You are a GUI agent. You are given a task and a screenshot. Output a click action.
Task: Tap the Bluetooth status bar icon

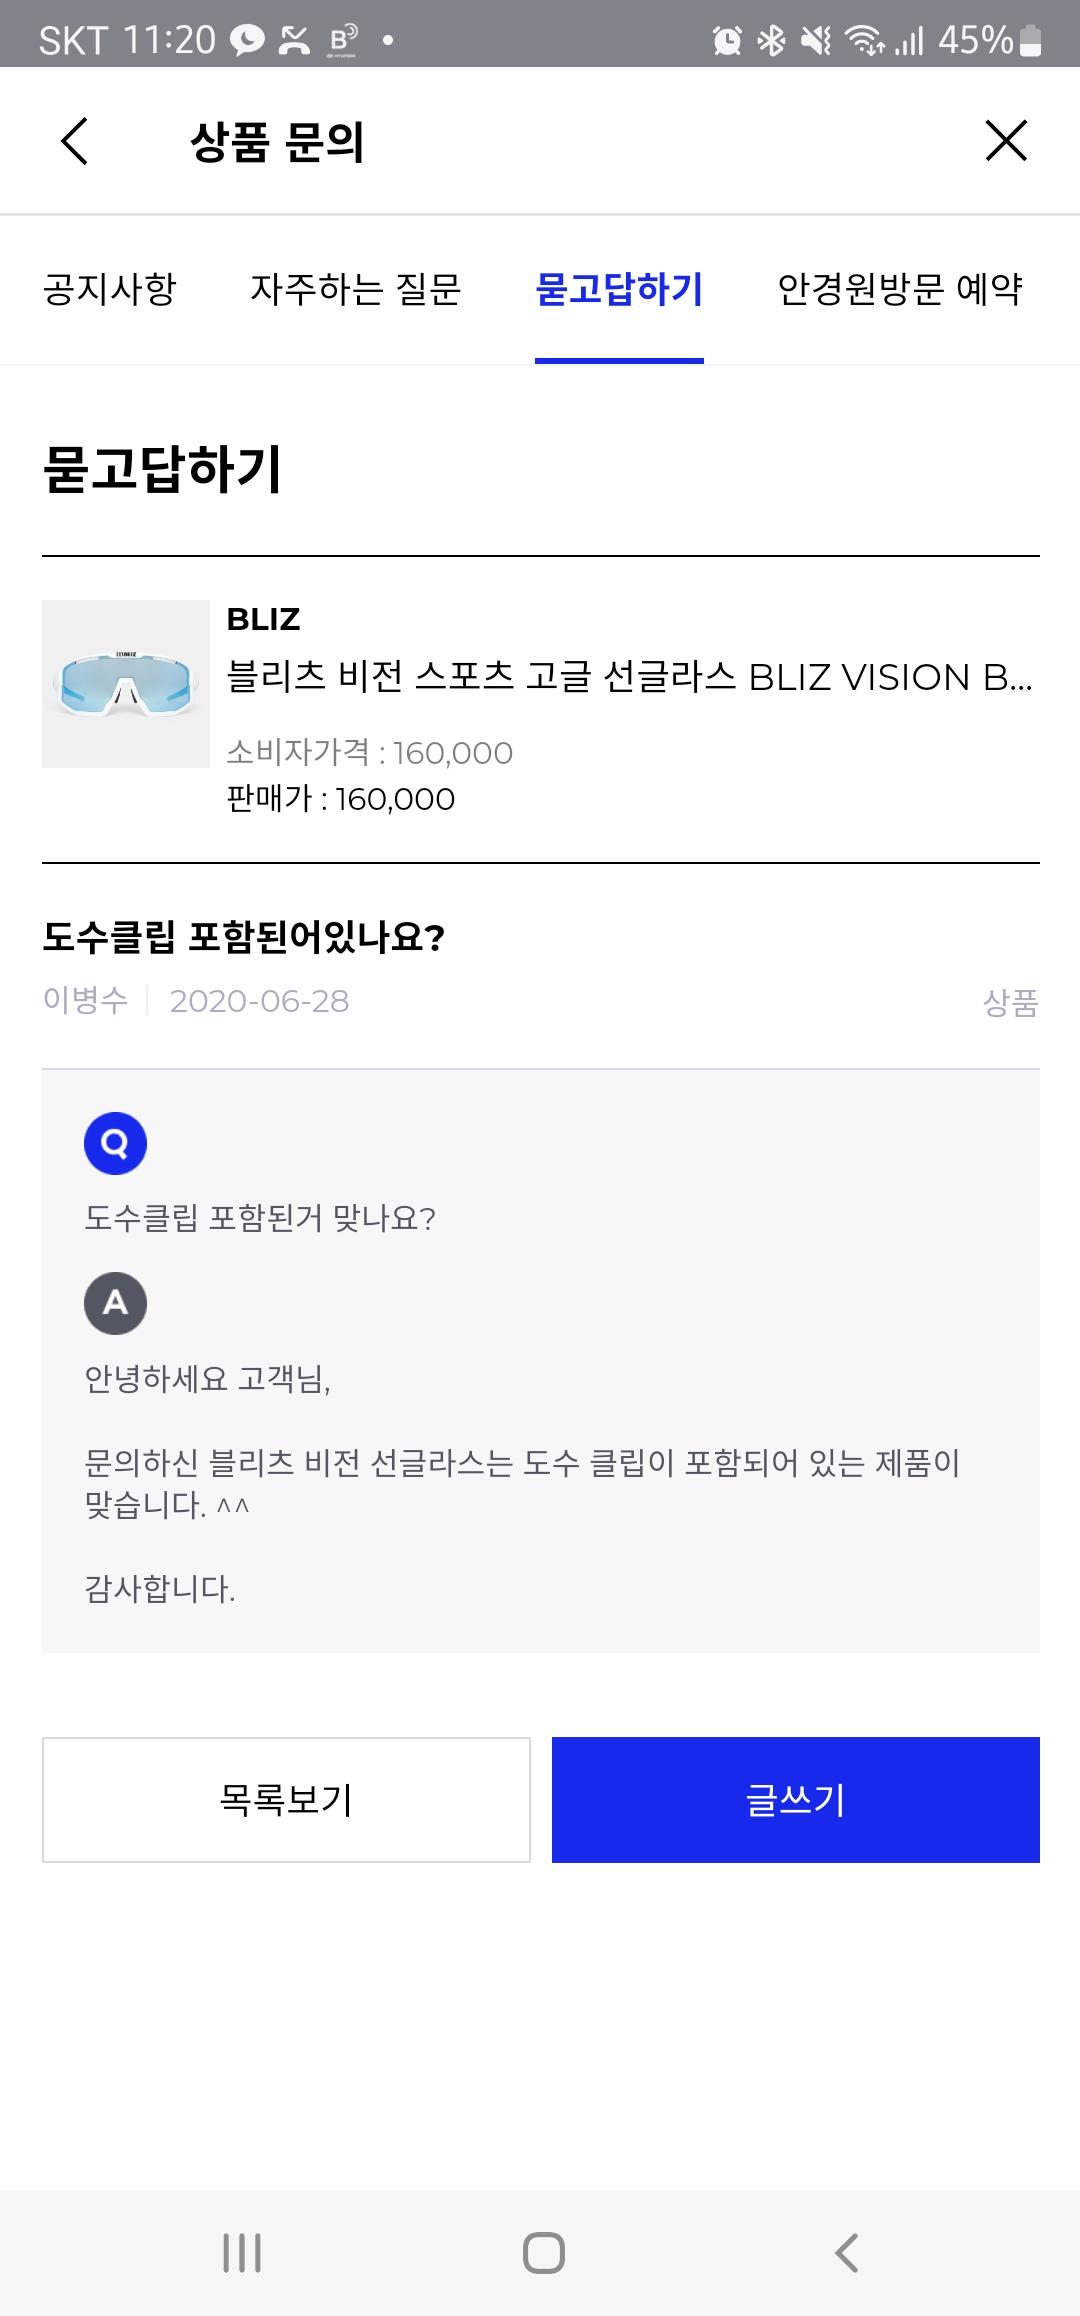(771, 41)
